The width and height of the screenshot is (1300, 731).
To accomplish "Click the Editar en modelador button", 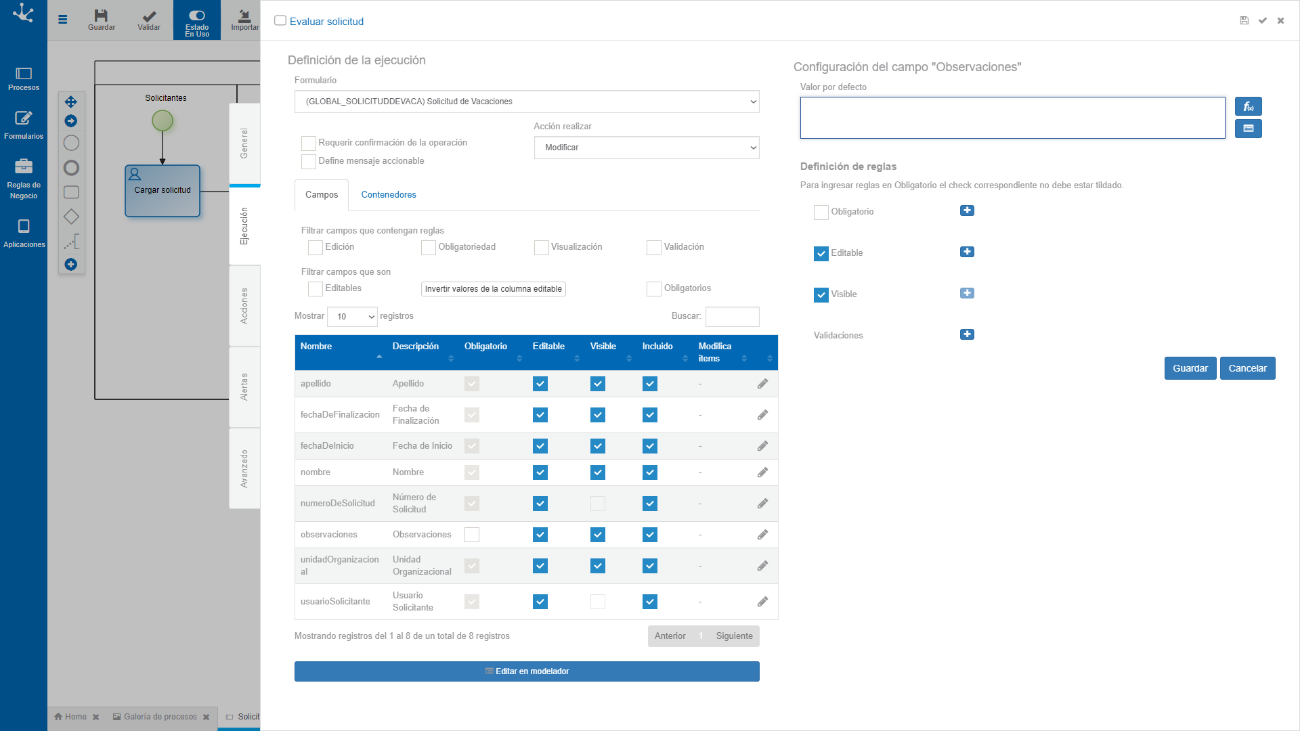I will [x=527, y=671].
